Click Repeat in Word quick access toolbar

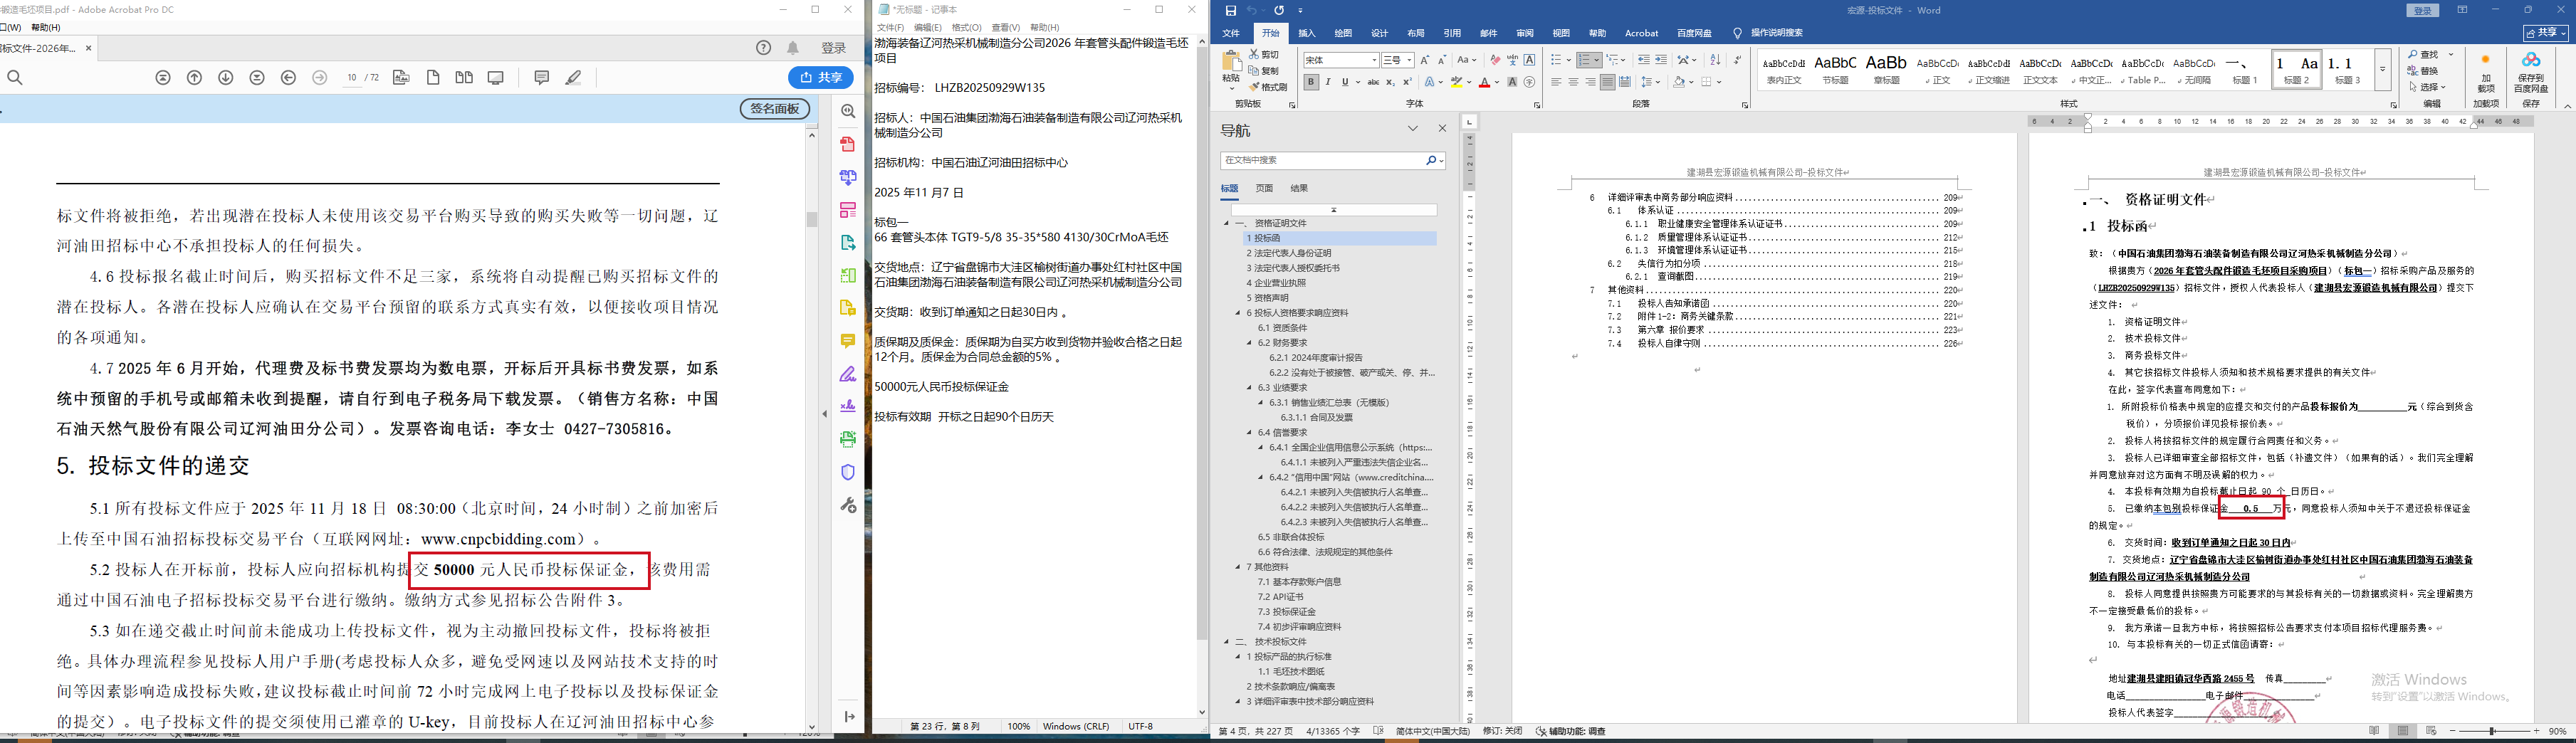pyautogui.click(x=1279, y=11)
